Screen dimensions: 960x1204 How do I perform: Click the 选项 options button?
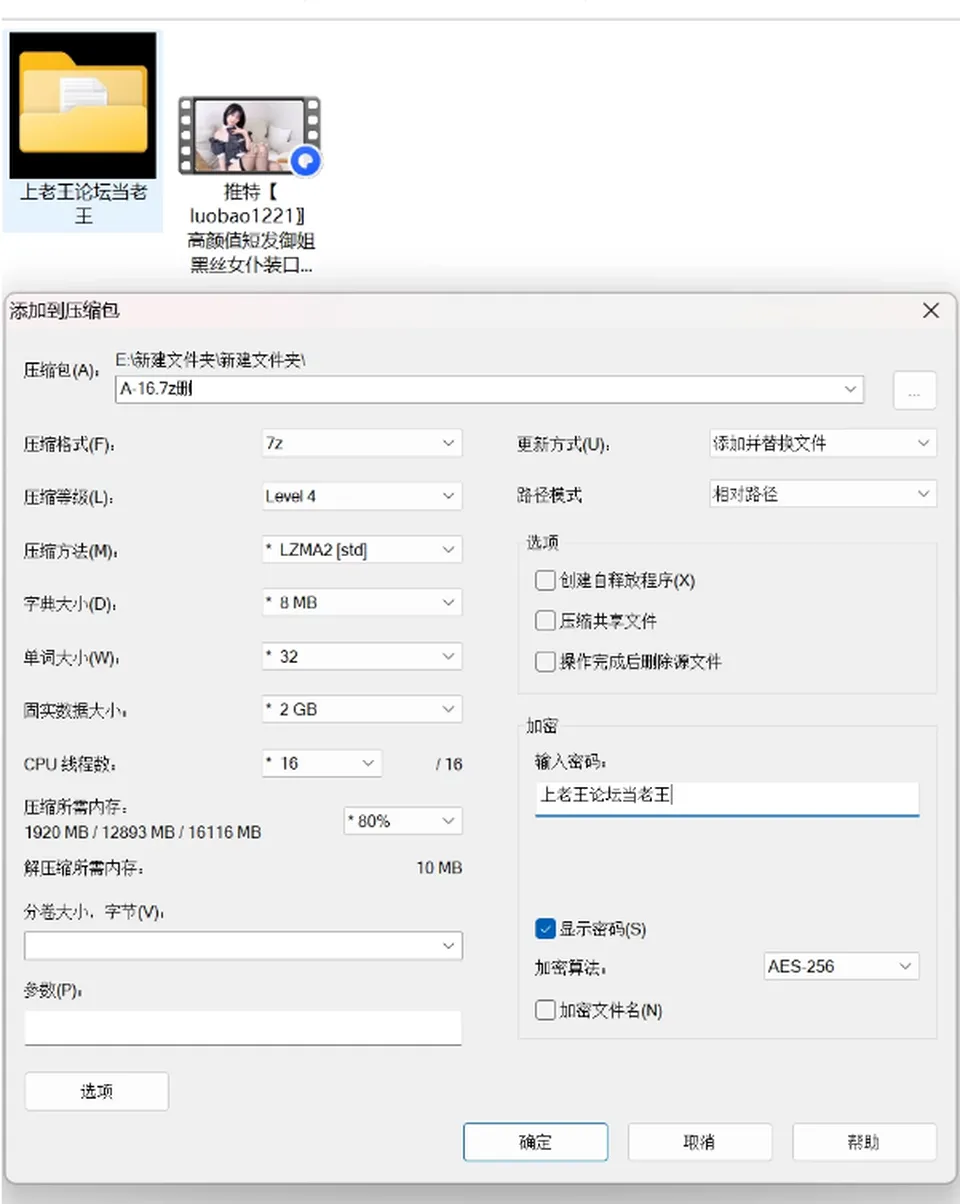(x=96, y=1092)
